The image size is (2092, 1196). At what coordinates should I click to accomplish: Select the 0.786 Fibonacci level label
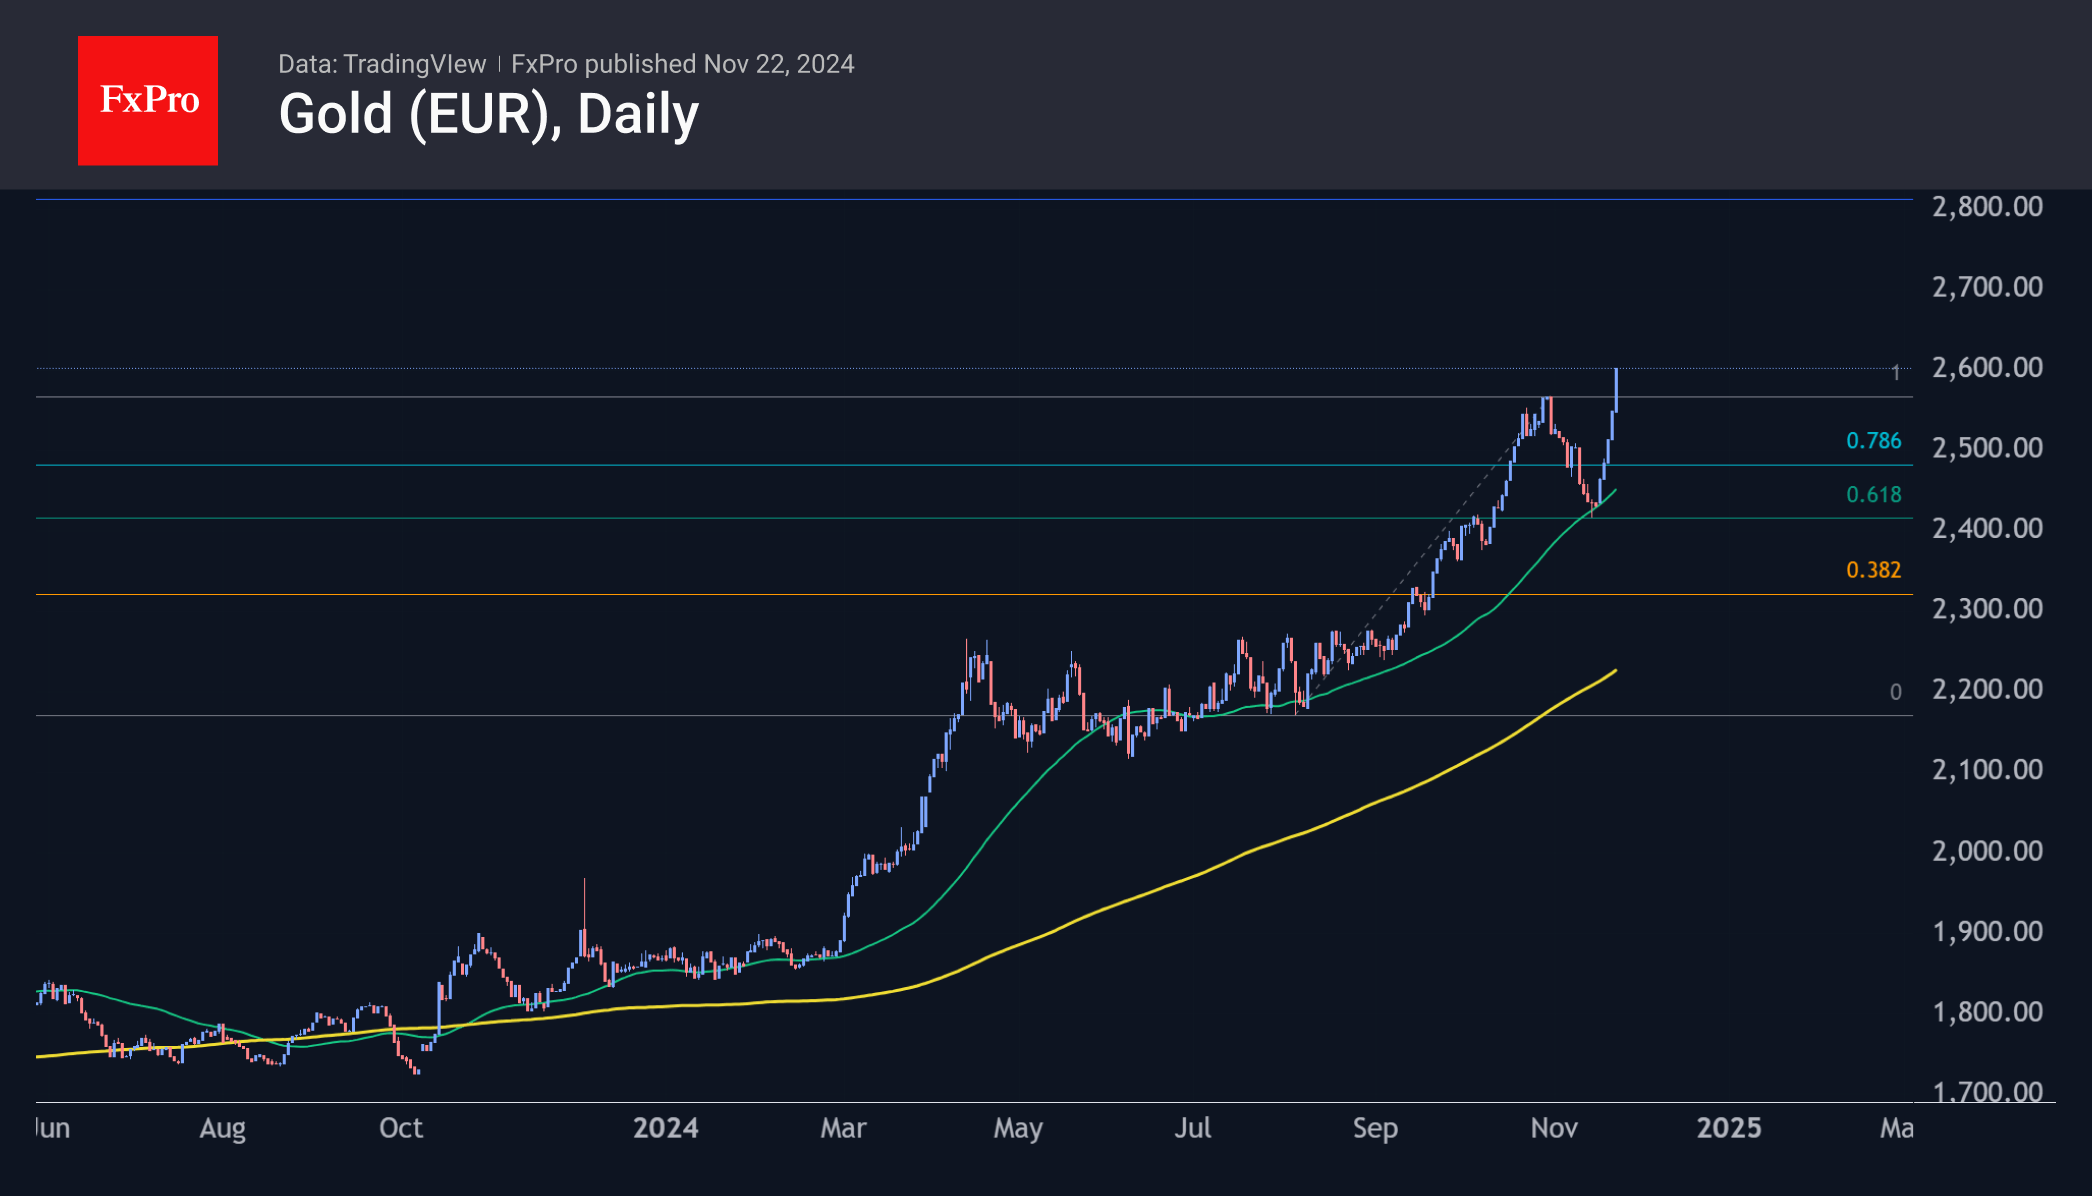coord(1873,441)
